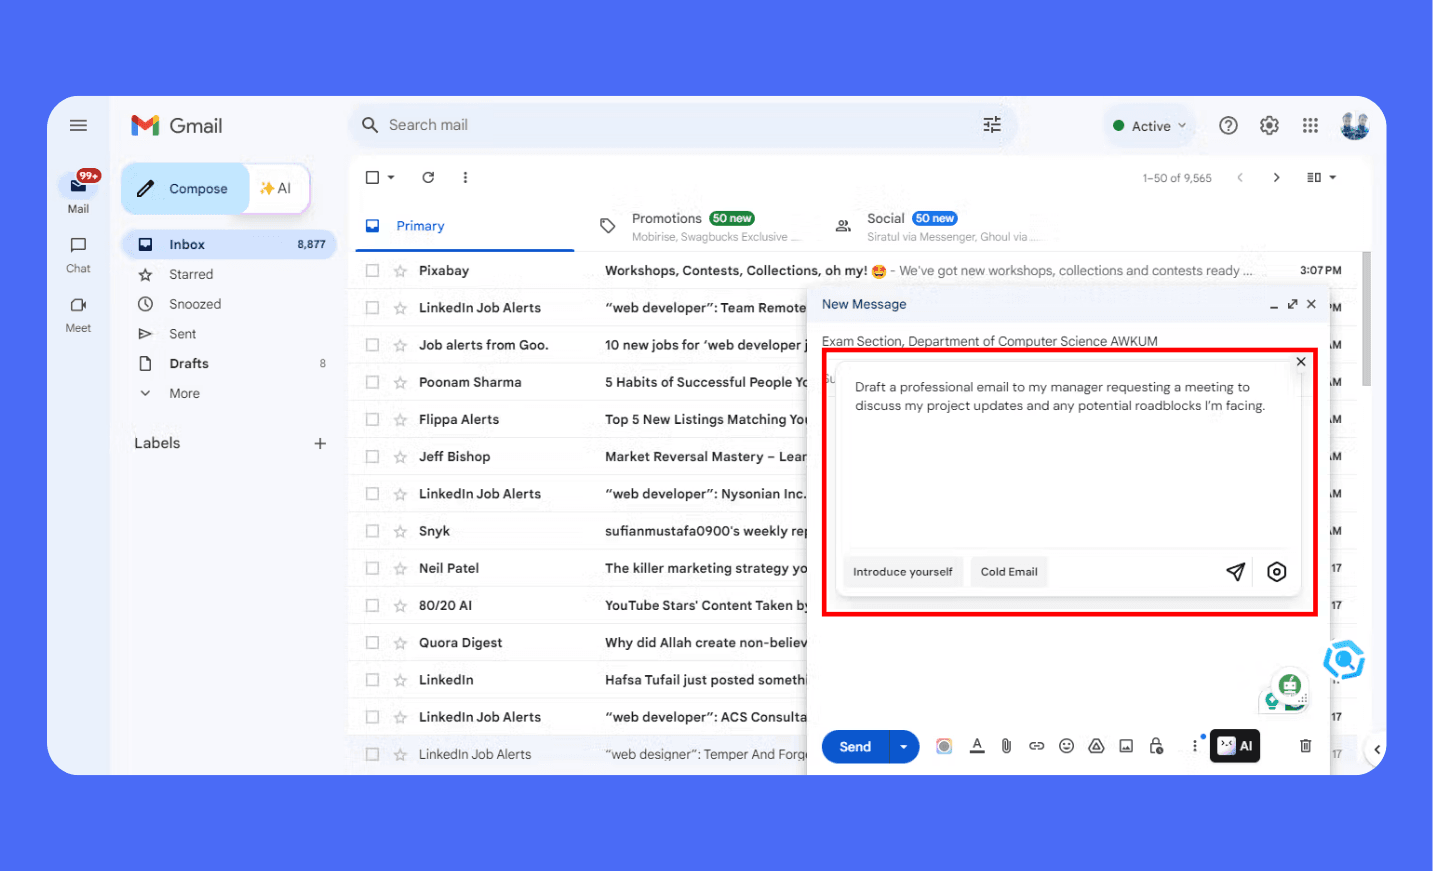Viewport: 1434px width, 872px height.
Task: Select the Jeff Bishop email checkbox
Action: pyautogui.click(x=372, y=456)
